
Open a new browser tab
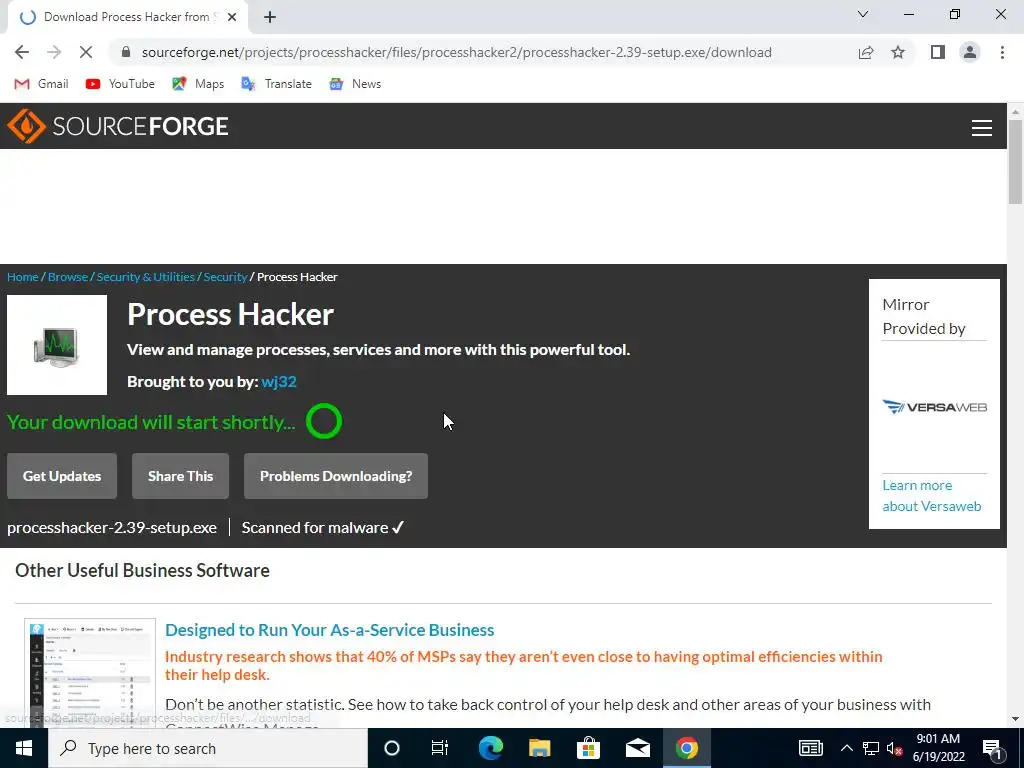click(x=270, y=17)
